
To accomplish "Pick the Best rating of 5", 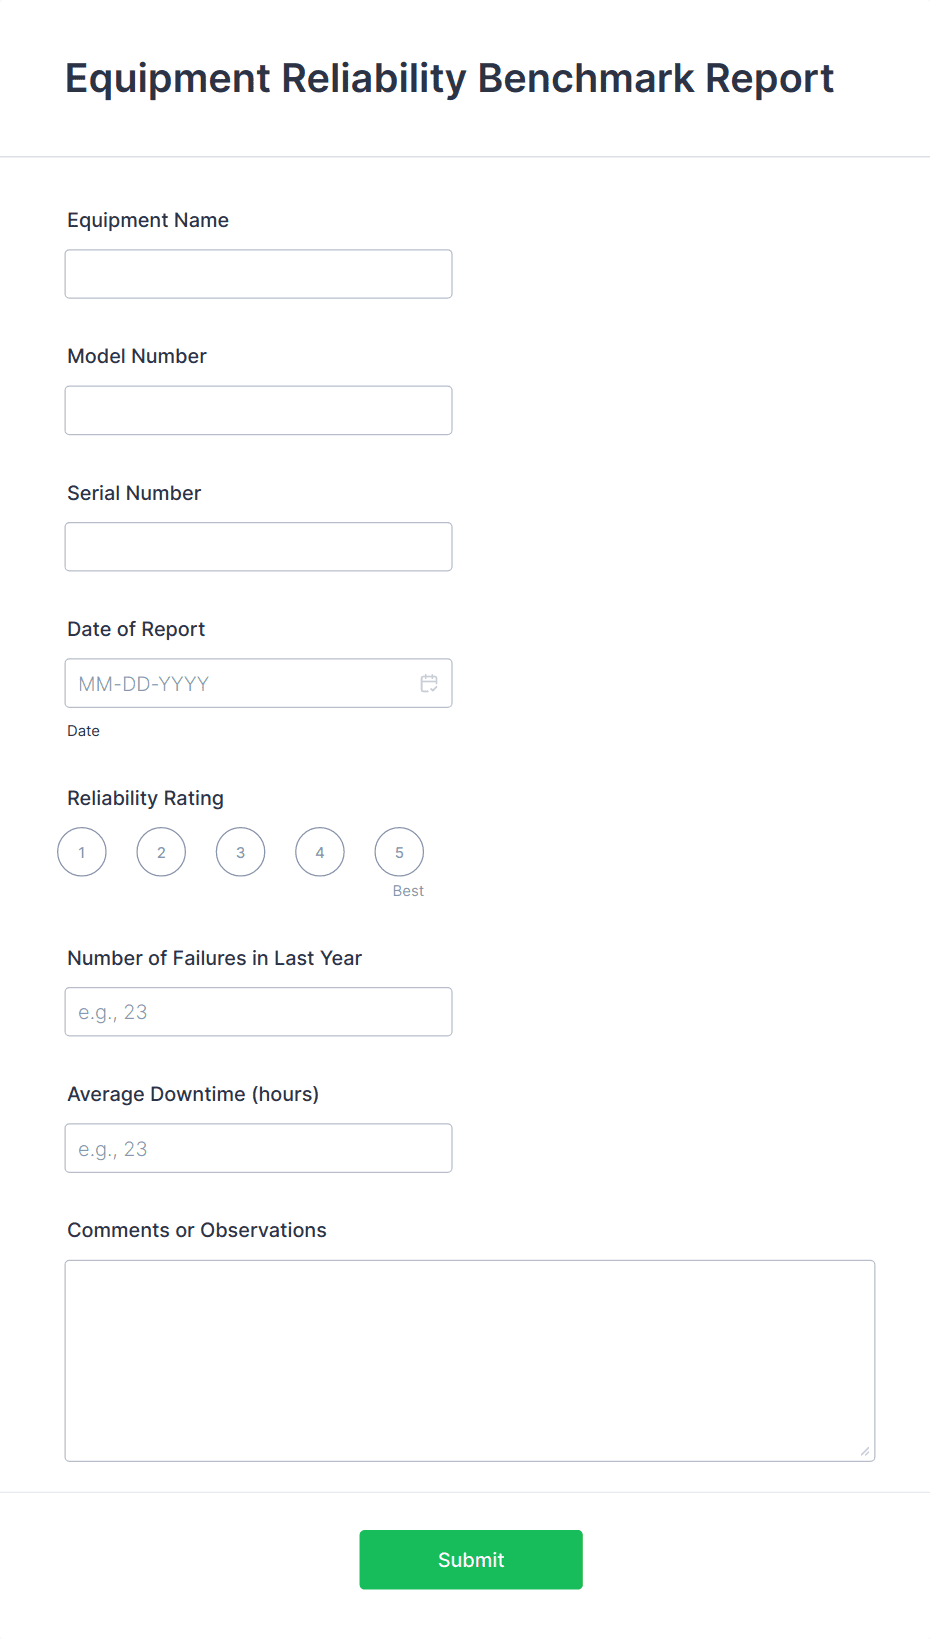I will pos(399,851).
